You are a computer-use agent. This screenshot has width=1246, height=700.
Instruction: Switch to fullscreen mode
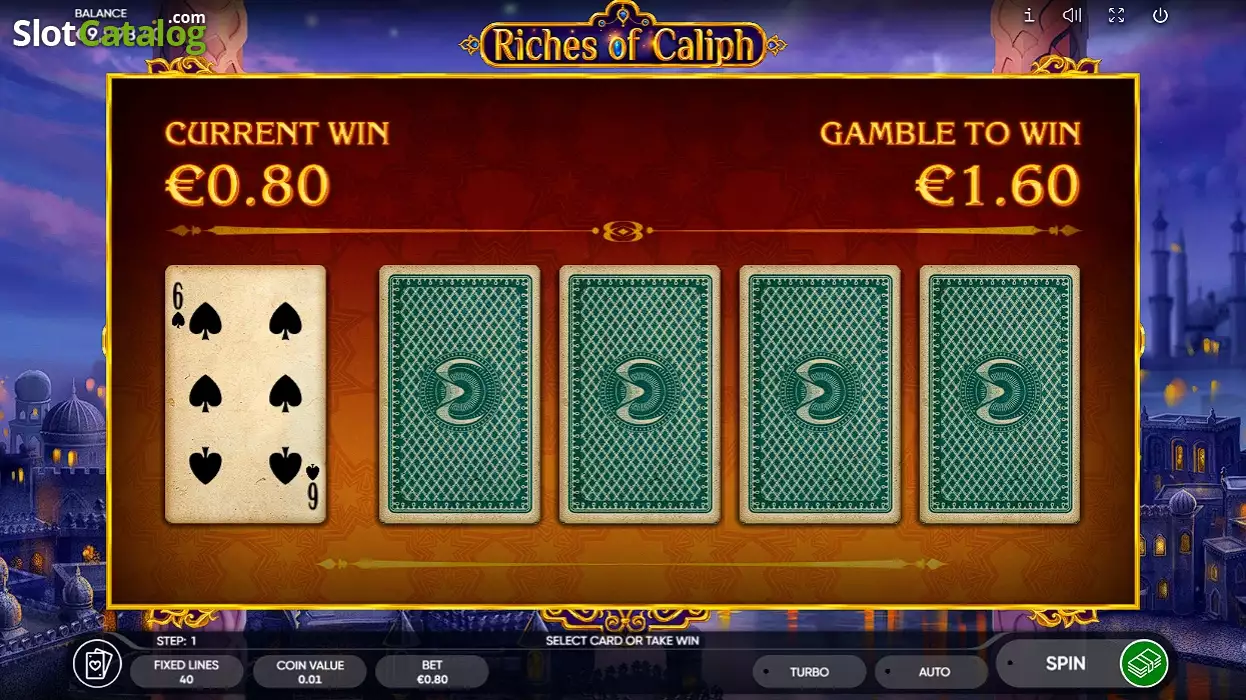pos(1116,15)
